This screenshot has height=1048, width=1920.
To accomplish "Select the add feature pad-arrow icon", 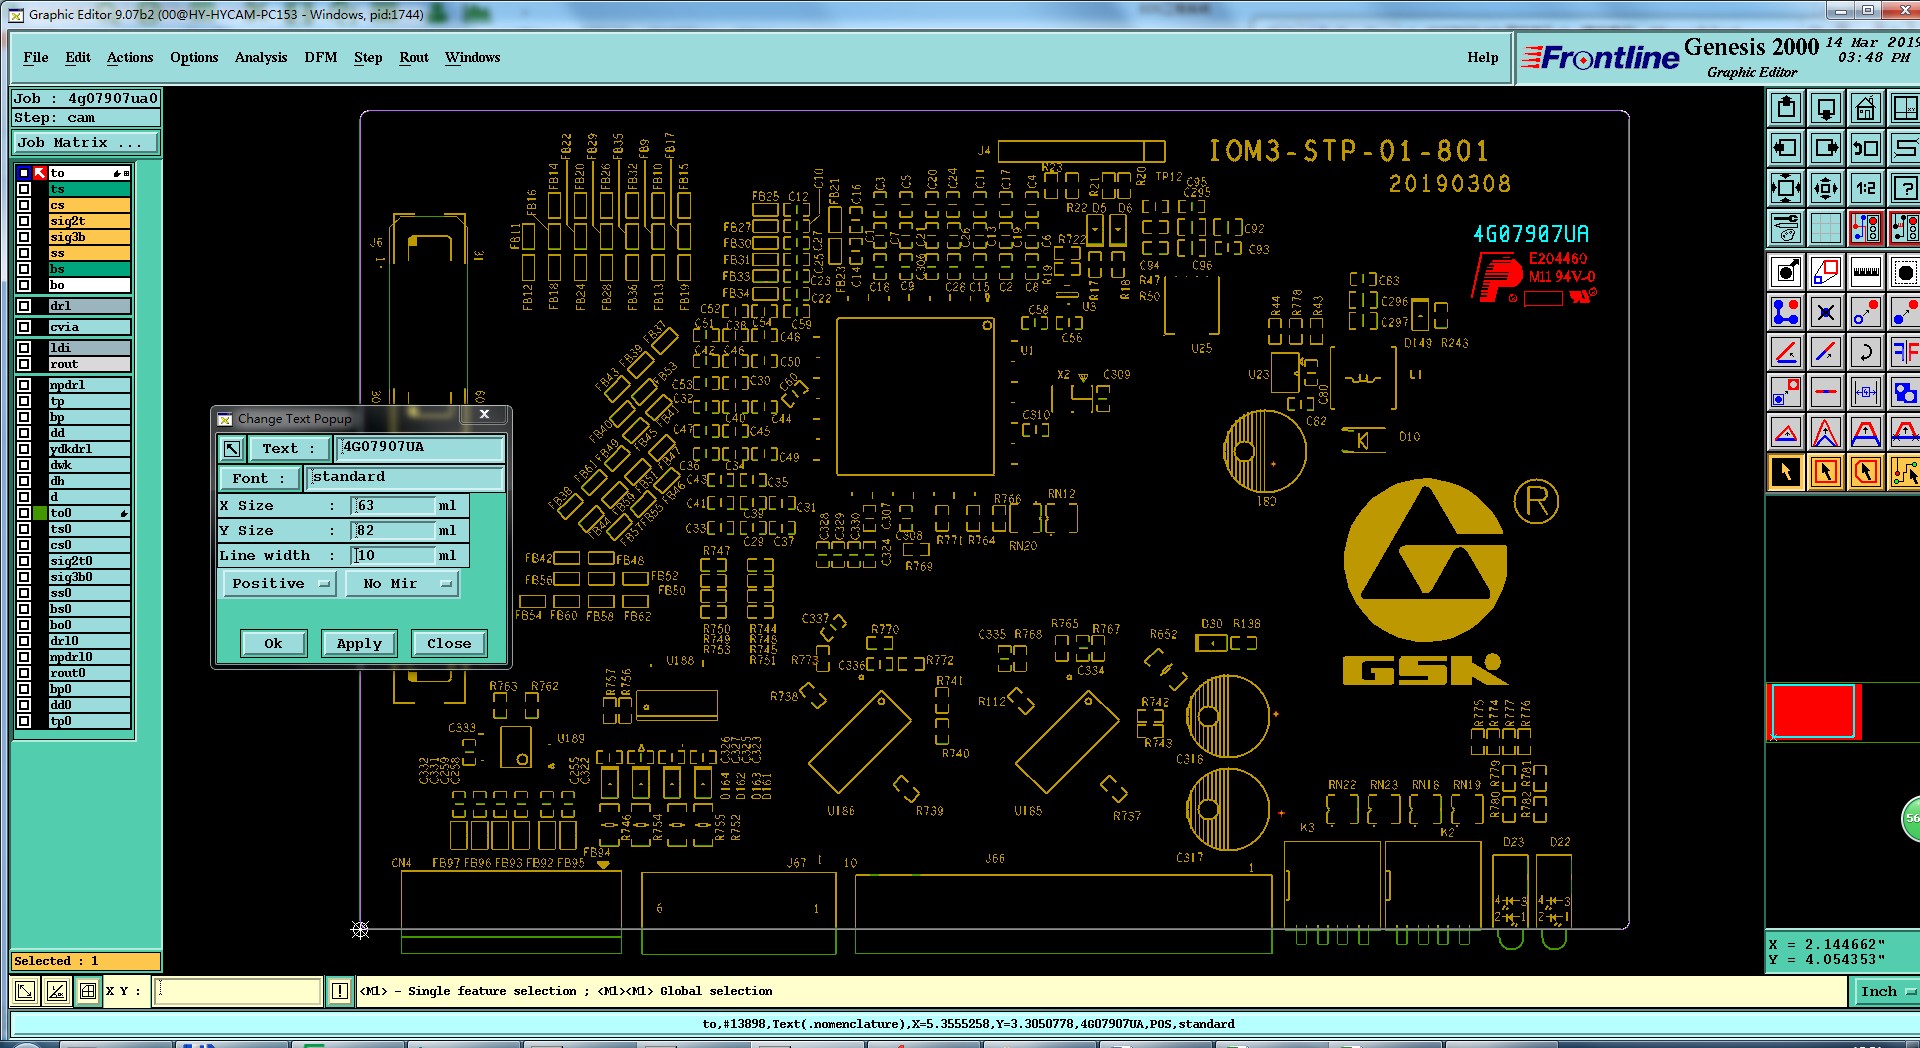I will (1786, 272).
